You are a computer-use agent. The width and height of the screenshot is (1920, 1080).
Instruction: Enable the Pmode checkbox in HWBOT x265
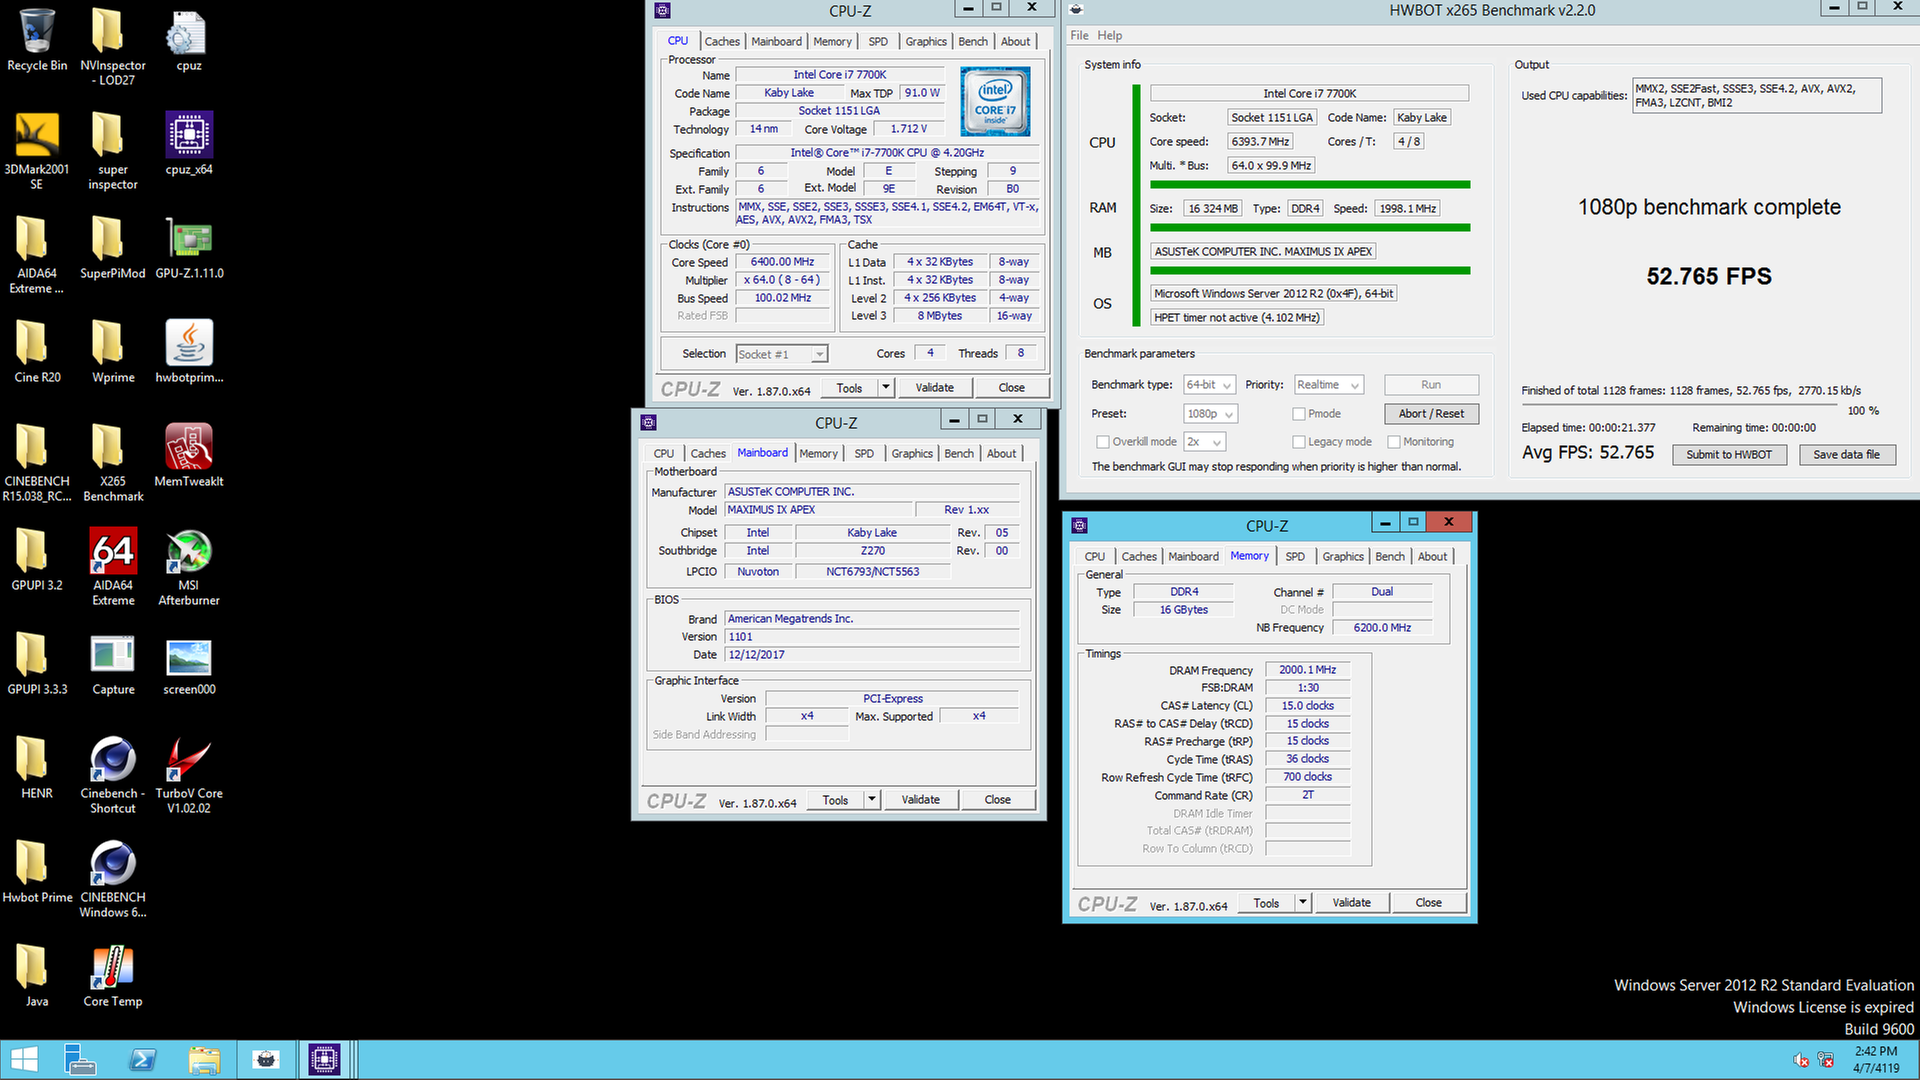point(1299,414)
